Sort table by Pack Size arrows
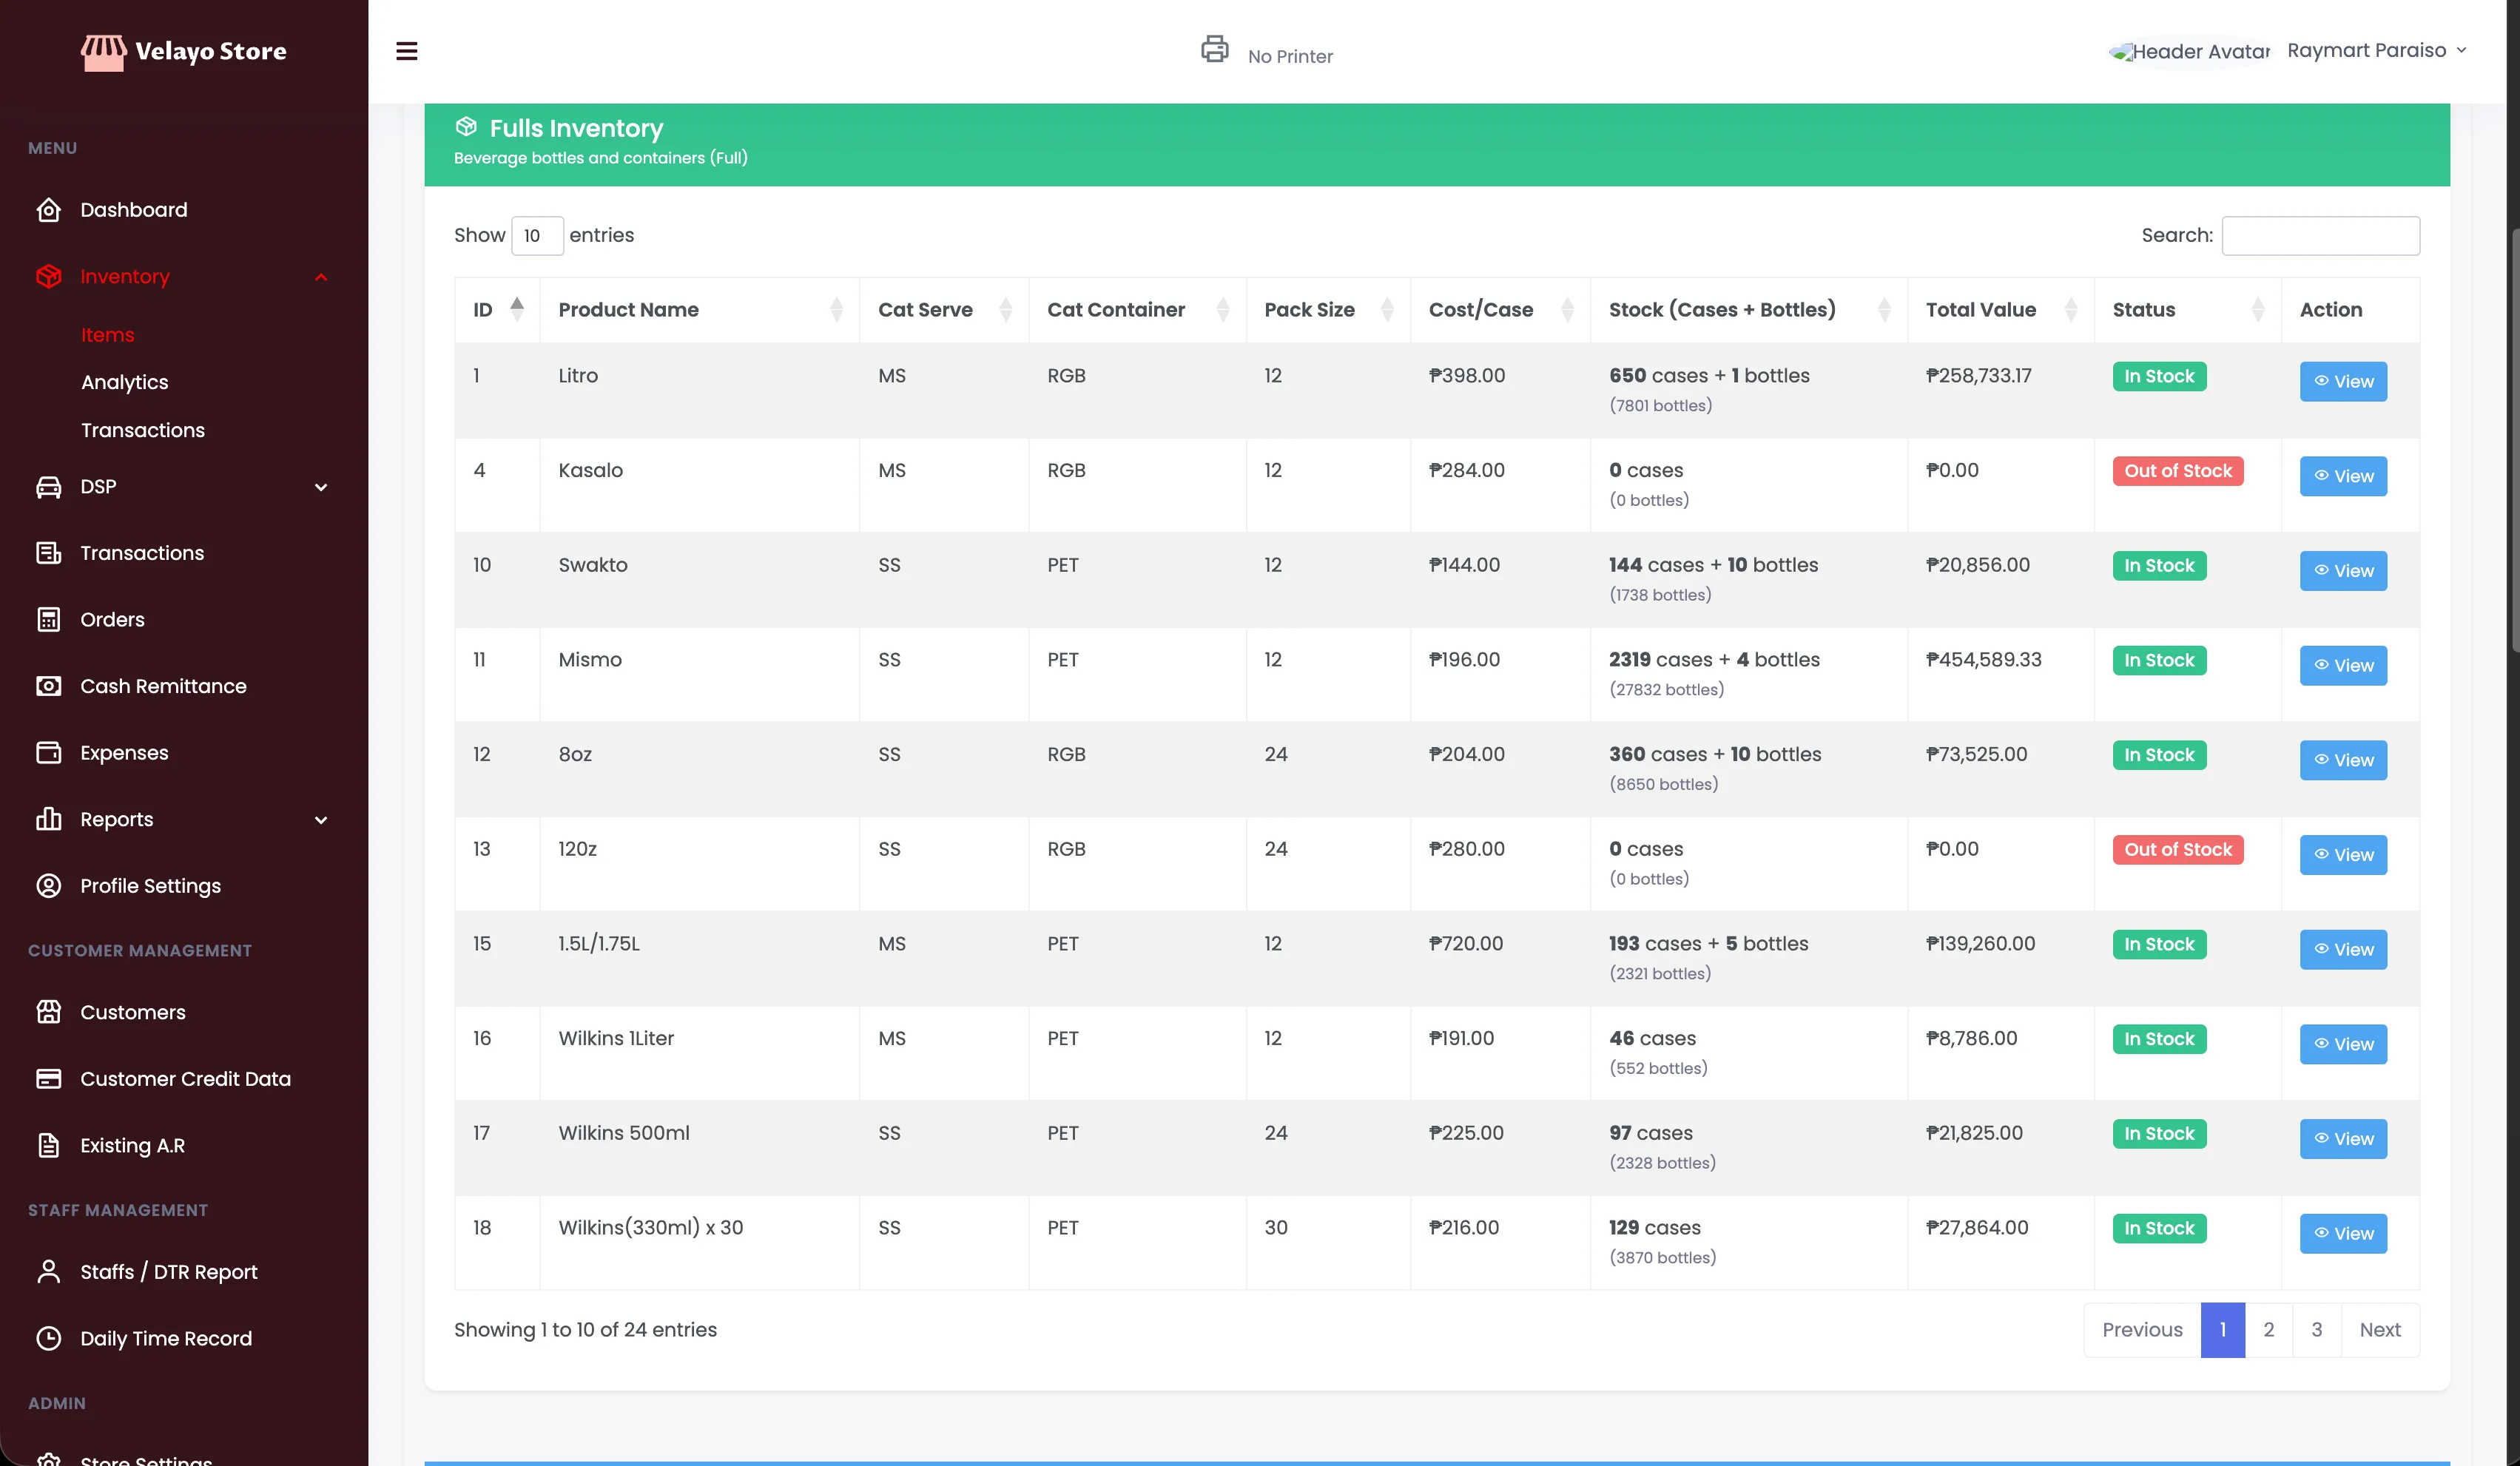The width and height of the screenshot is (2520, 1466). point(1387,309)
